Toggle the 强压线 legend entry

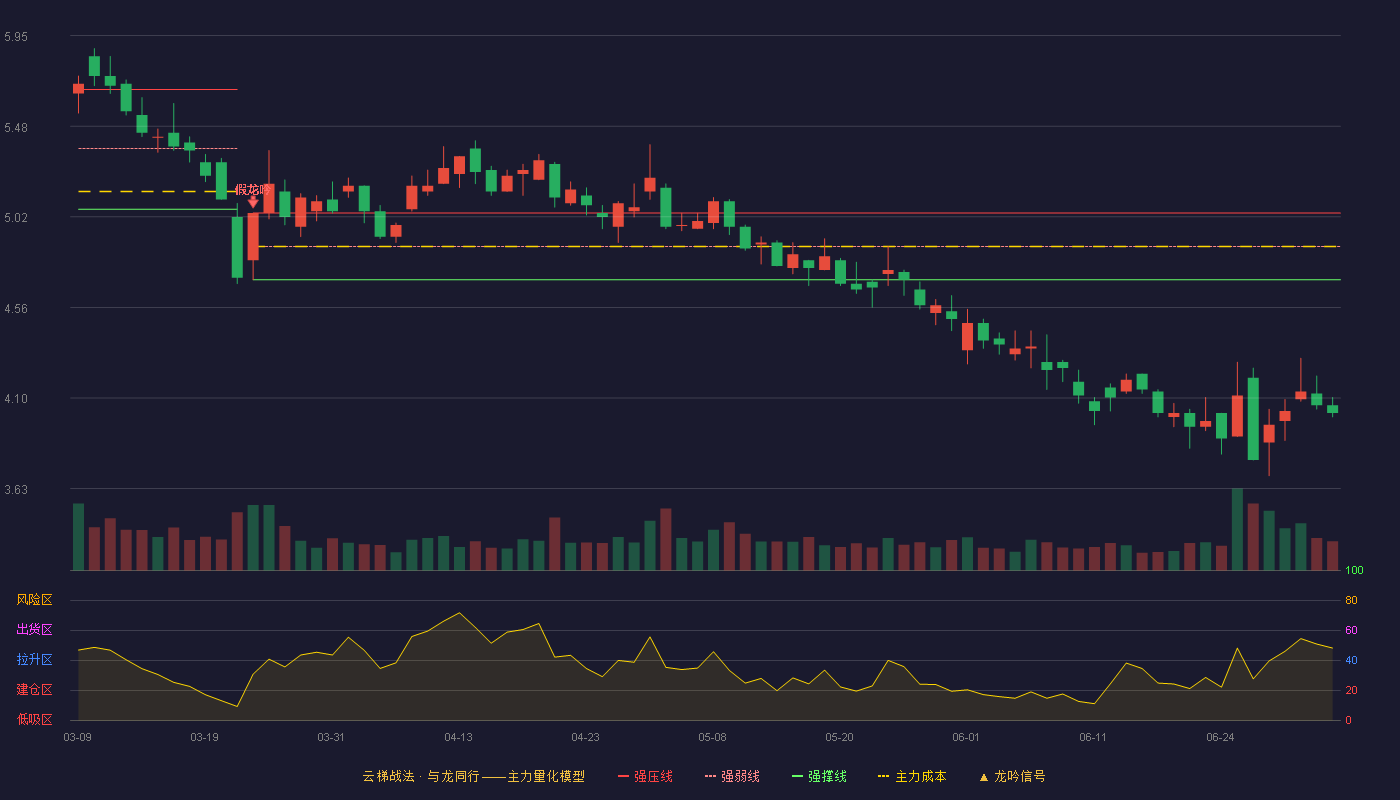[645, 776]
